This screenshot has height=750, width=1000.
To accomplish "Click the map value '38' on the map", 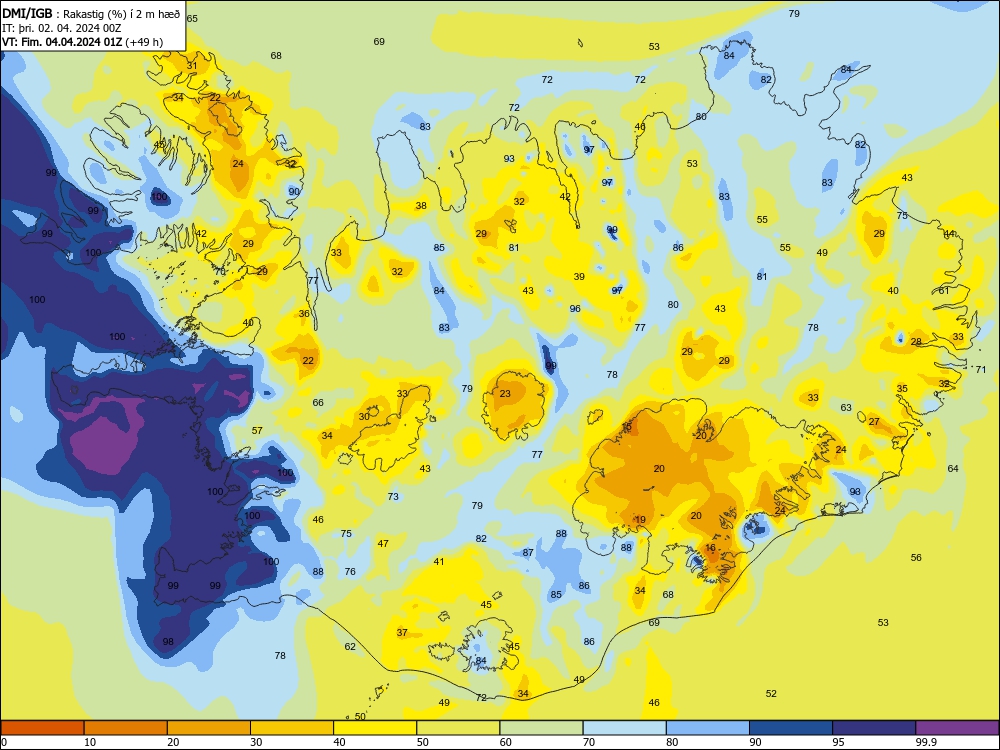I will [x=421, y=205].
